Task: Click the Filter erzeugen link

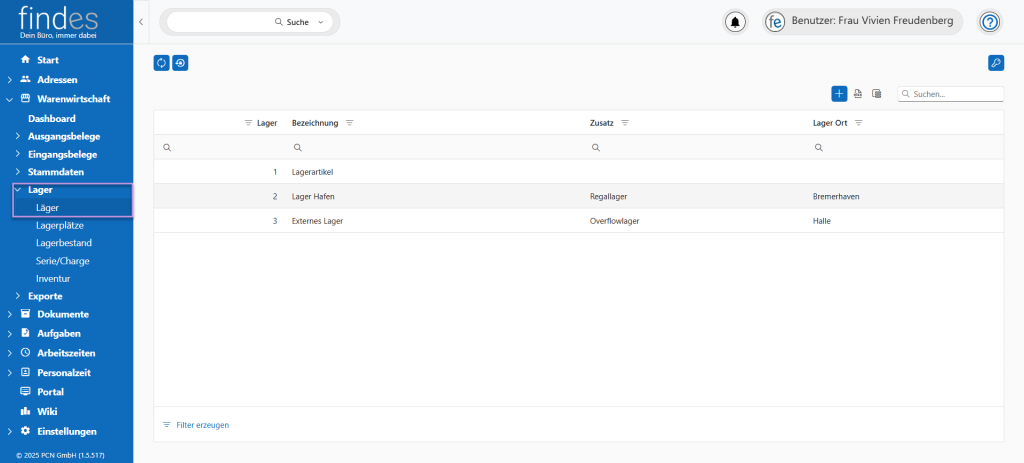Action: click(202, 425)
